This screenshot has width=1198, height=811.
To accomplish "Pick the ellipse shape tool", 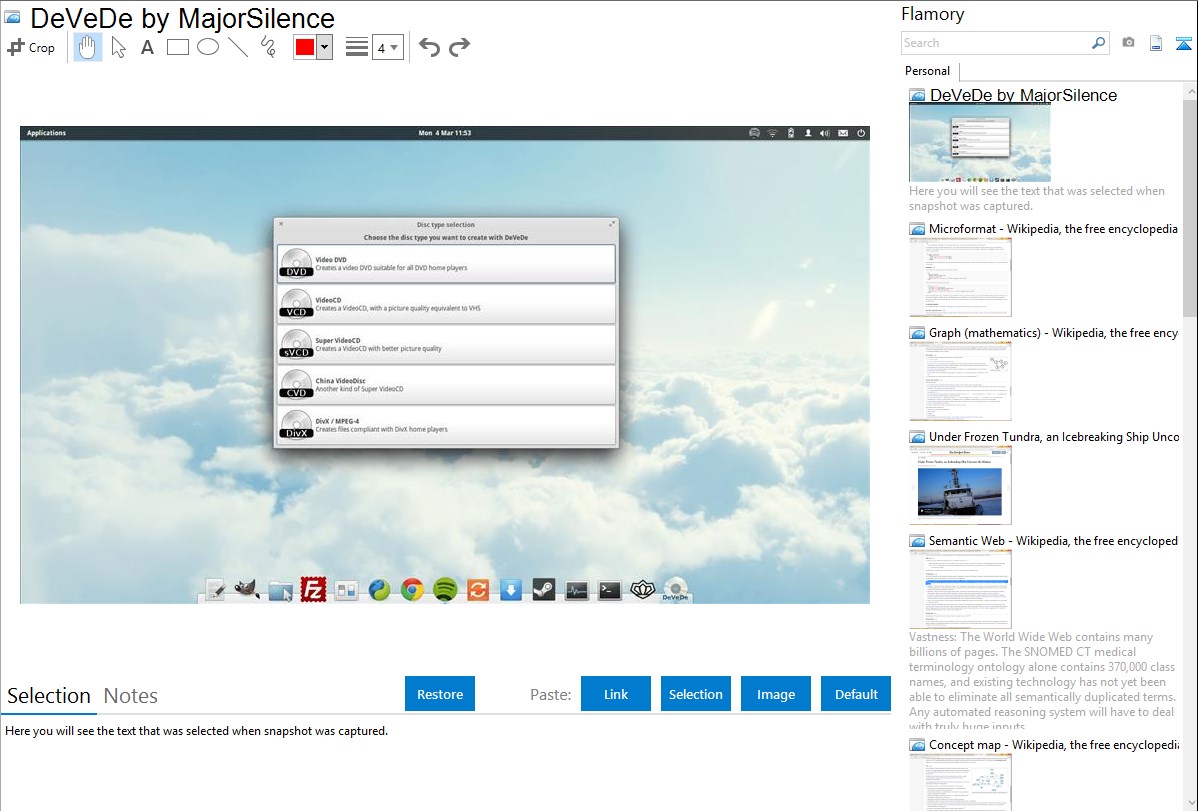I will 208,47.
